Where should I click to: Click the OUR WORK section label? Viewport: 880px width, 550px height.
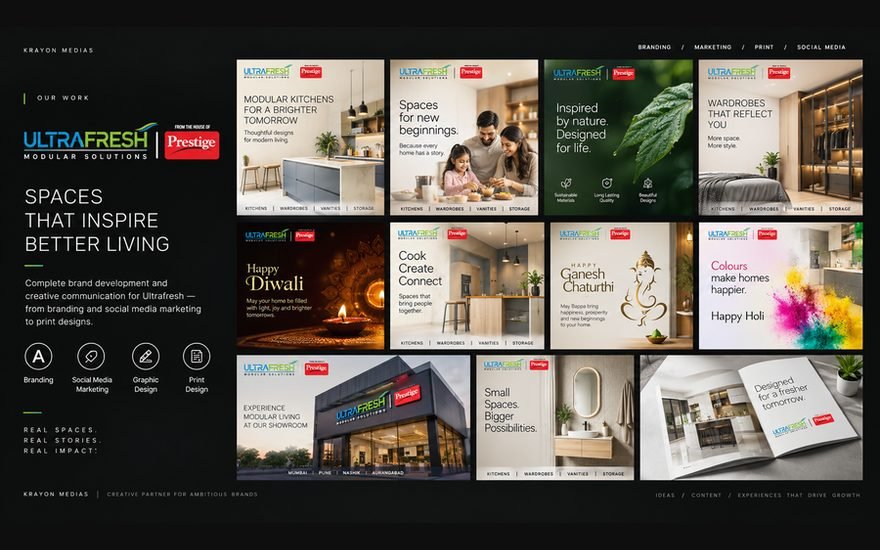tap(63, 98)
